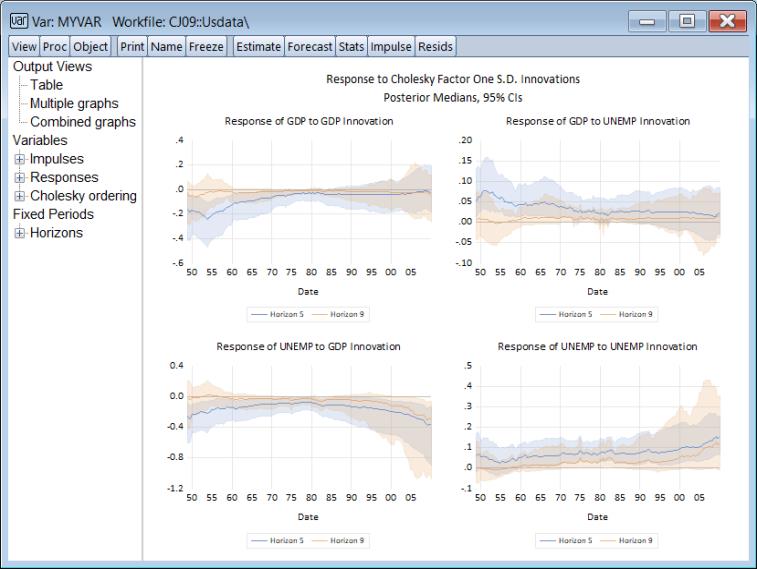Image resolution: width=757 pixels, height=569 pixels.
Task: Open the View menu button
Action: click(x=24, y=46)
